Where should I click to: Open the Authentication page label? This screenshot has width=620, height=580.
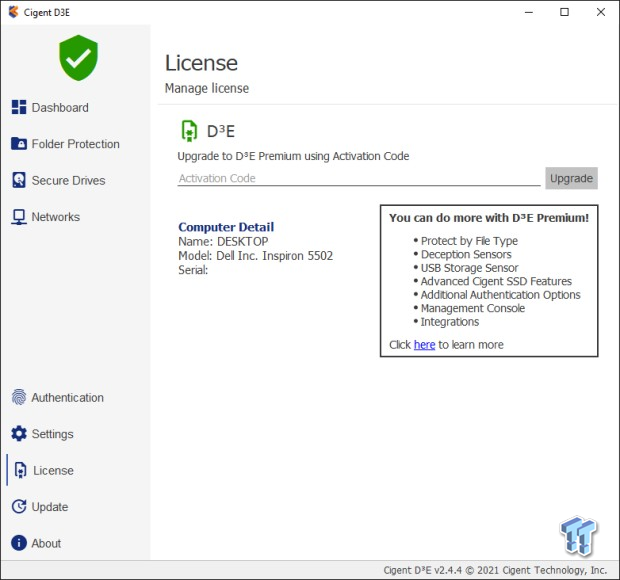click(68, 398)
